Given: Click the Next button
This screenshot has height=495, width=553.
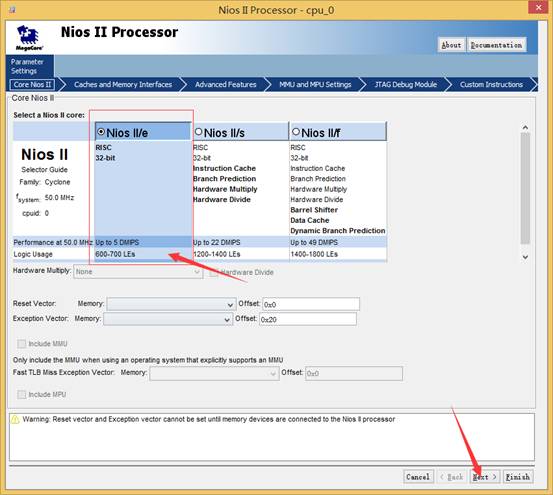Looking at the screenshot, I should tap(485, 477).
